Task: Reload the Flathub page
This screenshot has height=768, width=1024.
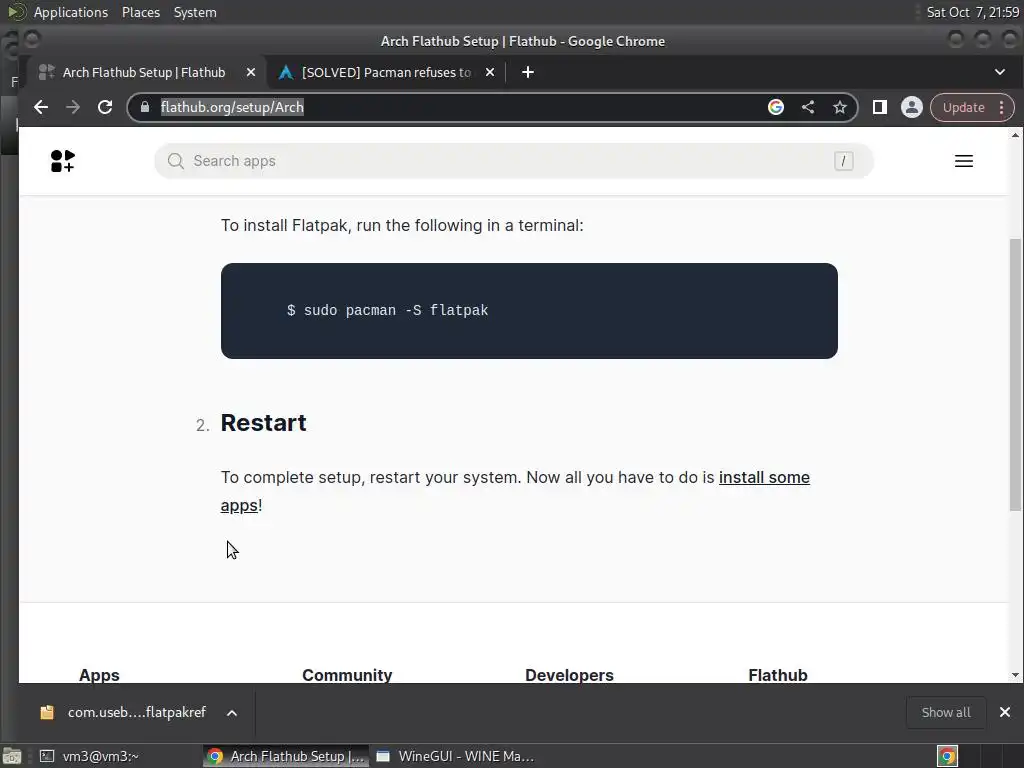Action: click(104, 107)
